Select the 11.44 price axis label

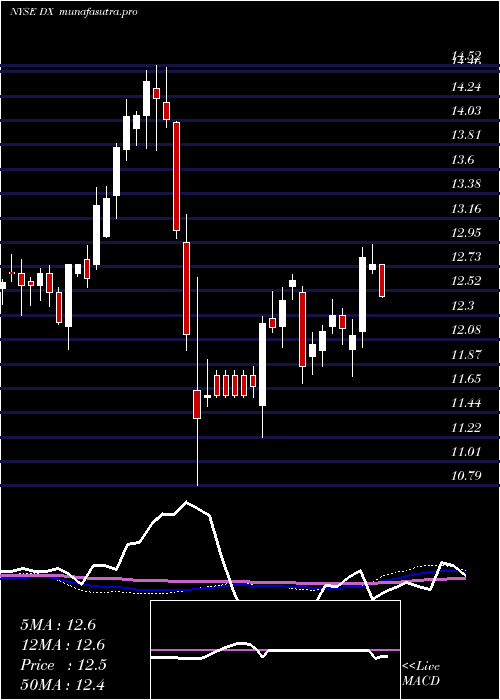(x=467, y=403)
